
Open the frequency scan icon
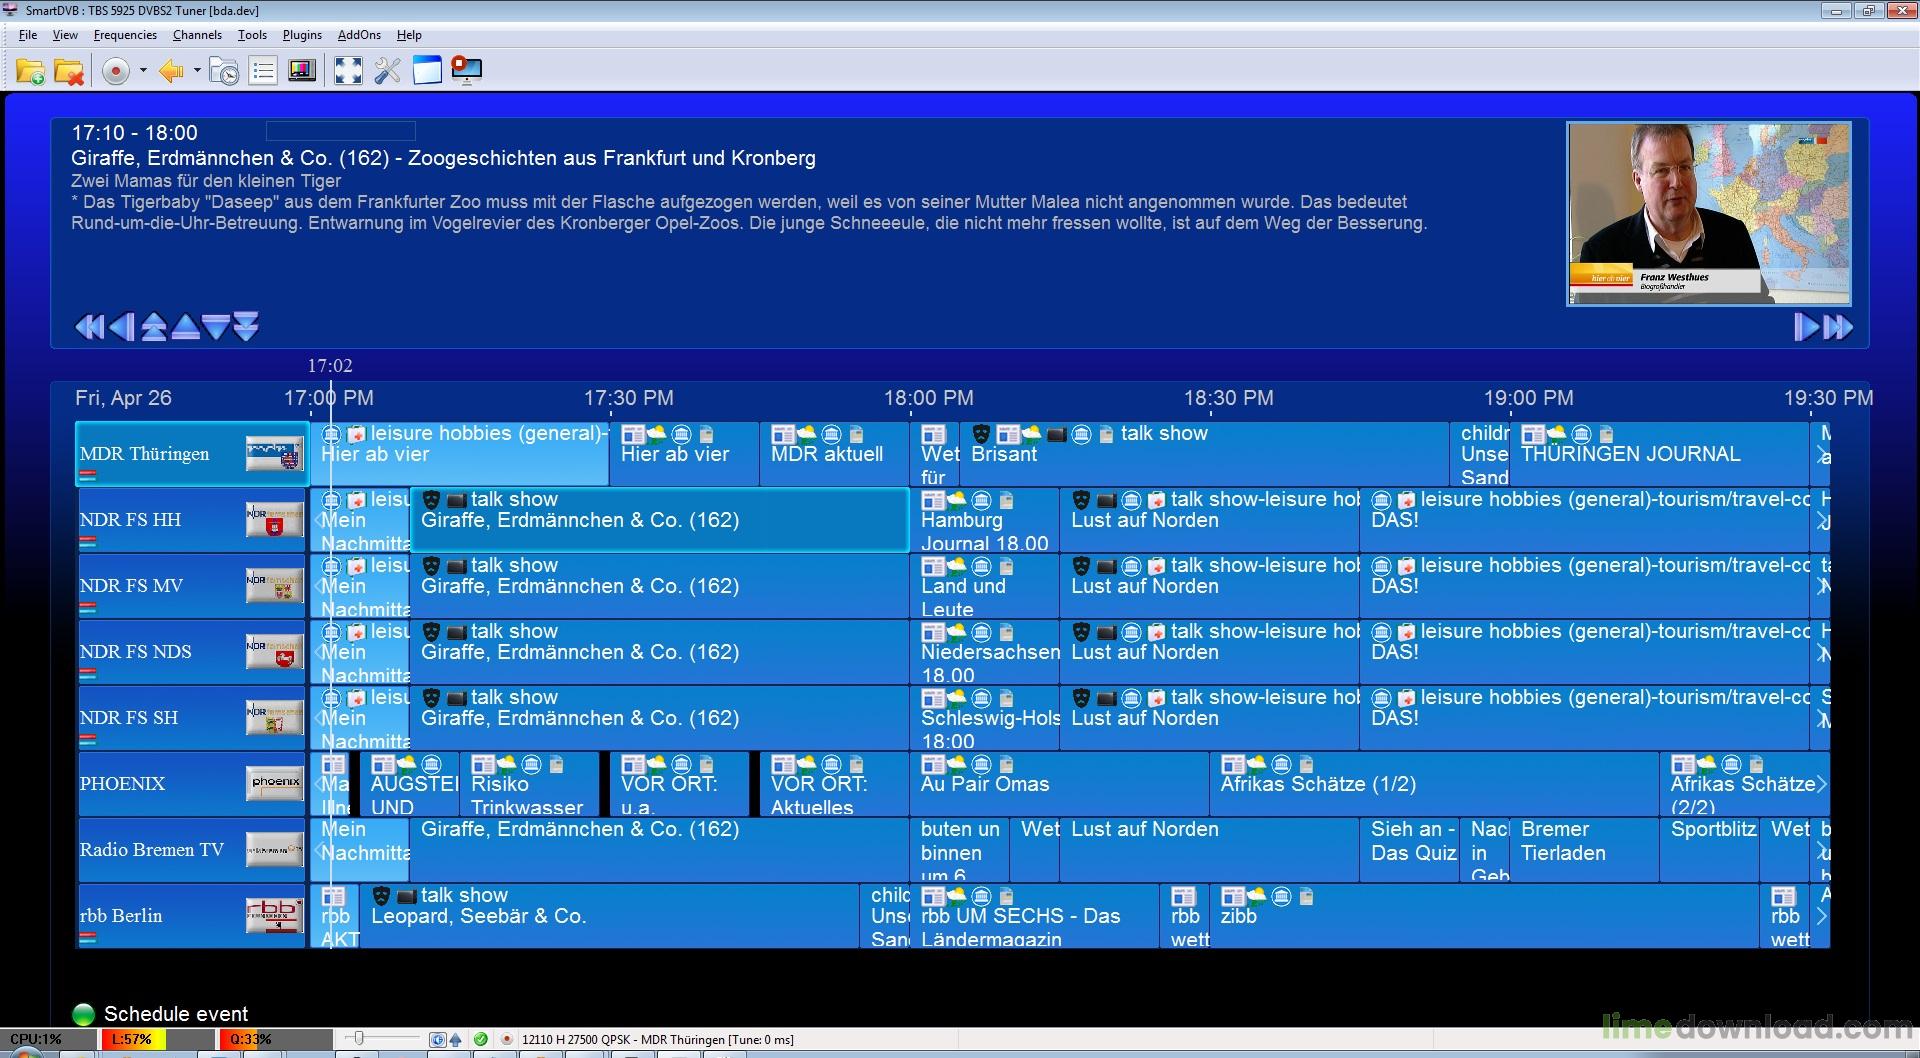224,70
